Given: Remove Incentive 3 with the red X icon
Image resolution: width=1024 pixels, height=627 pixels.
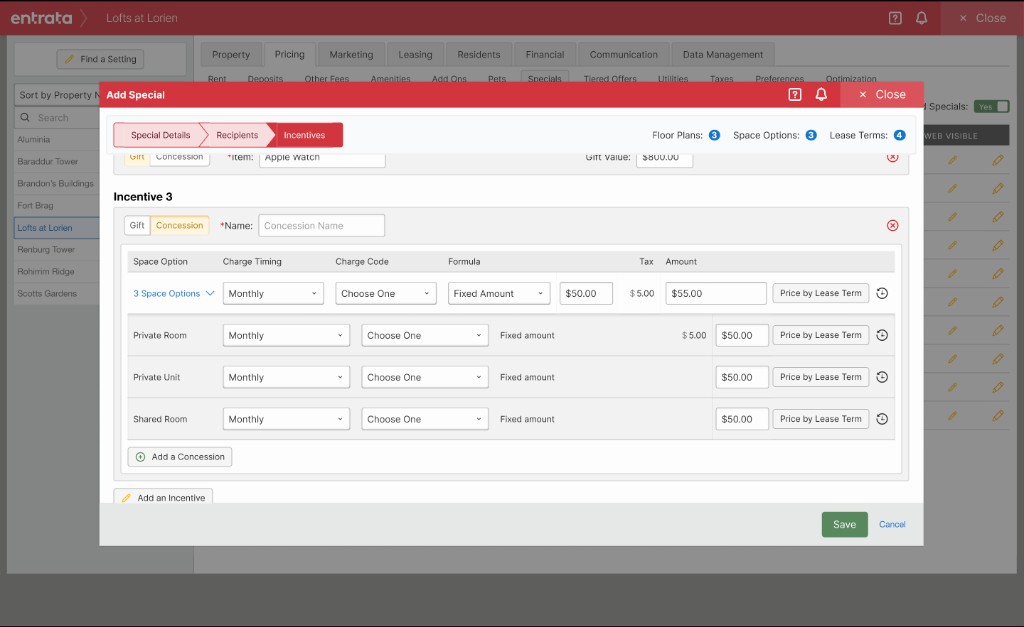Looking at the screenshot, I should click(892, 225).
